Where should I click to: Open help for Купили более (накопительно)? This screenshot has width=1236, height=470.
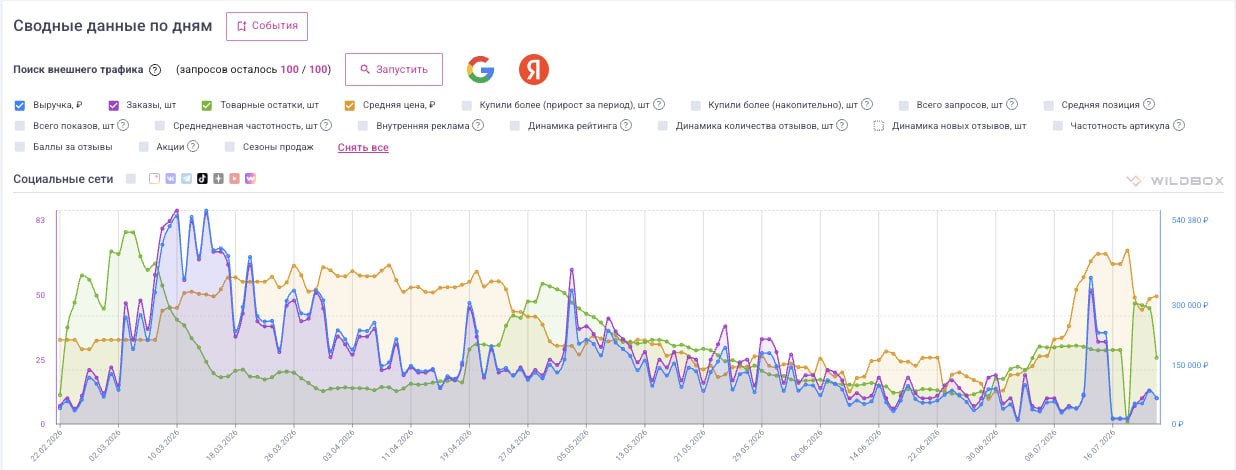(867, 104)
